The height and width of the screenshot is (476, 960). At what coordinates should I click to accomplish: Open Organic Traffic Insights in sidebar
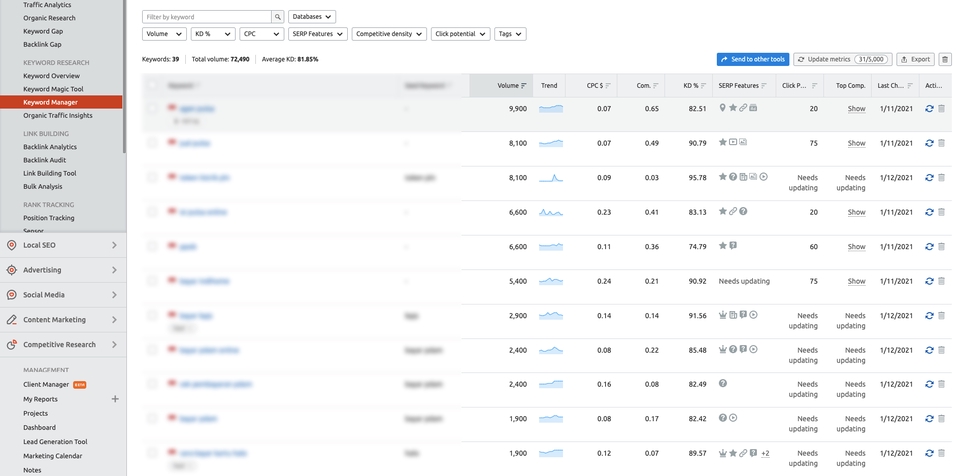[58, 115]
